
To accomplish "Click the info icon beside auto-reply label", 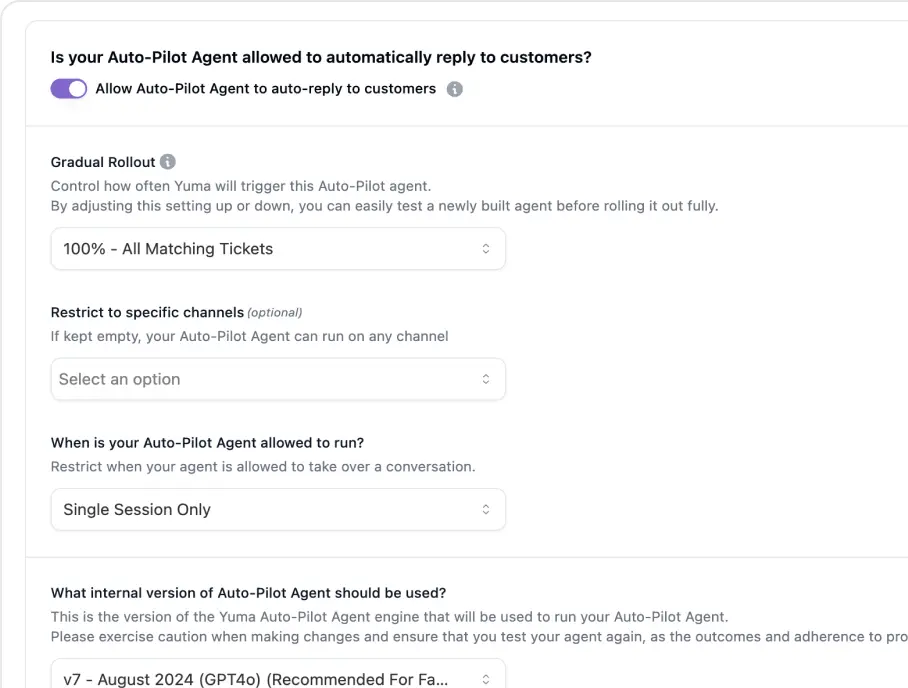I will click(454, 89).
